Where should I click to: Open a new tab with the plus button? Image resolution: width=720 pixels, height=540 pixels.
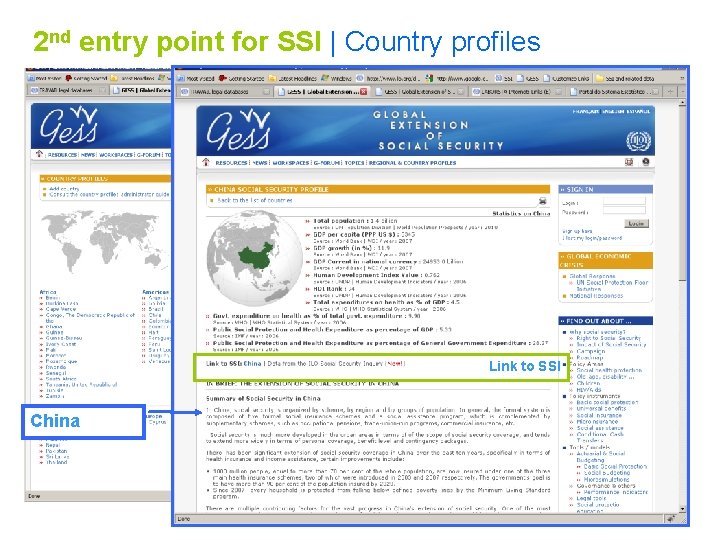click(x=670, y=91)
